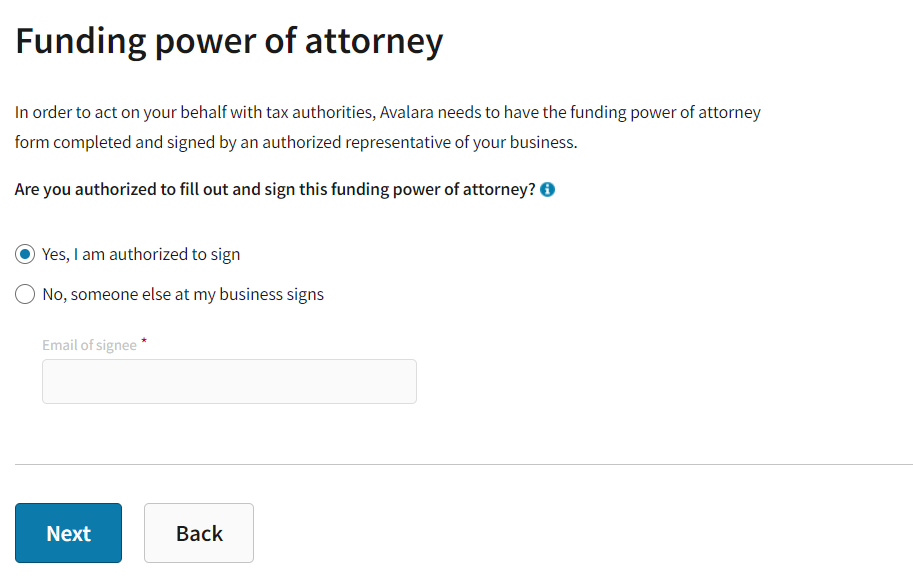This screenshot has width=913, height=576.
Task: Click the "No, someone else at my business signs" label text
Action: click(183, 295)
